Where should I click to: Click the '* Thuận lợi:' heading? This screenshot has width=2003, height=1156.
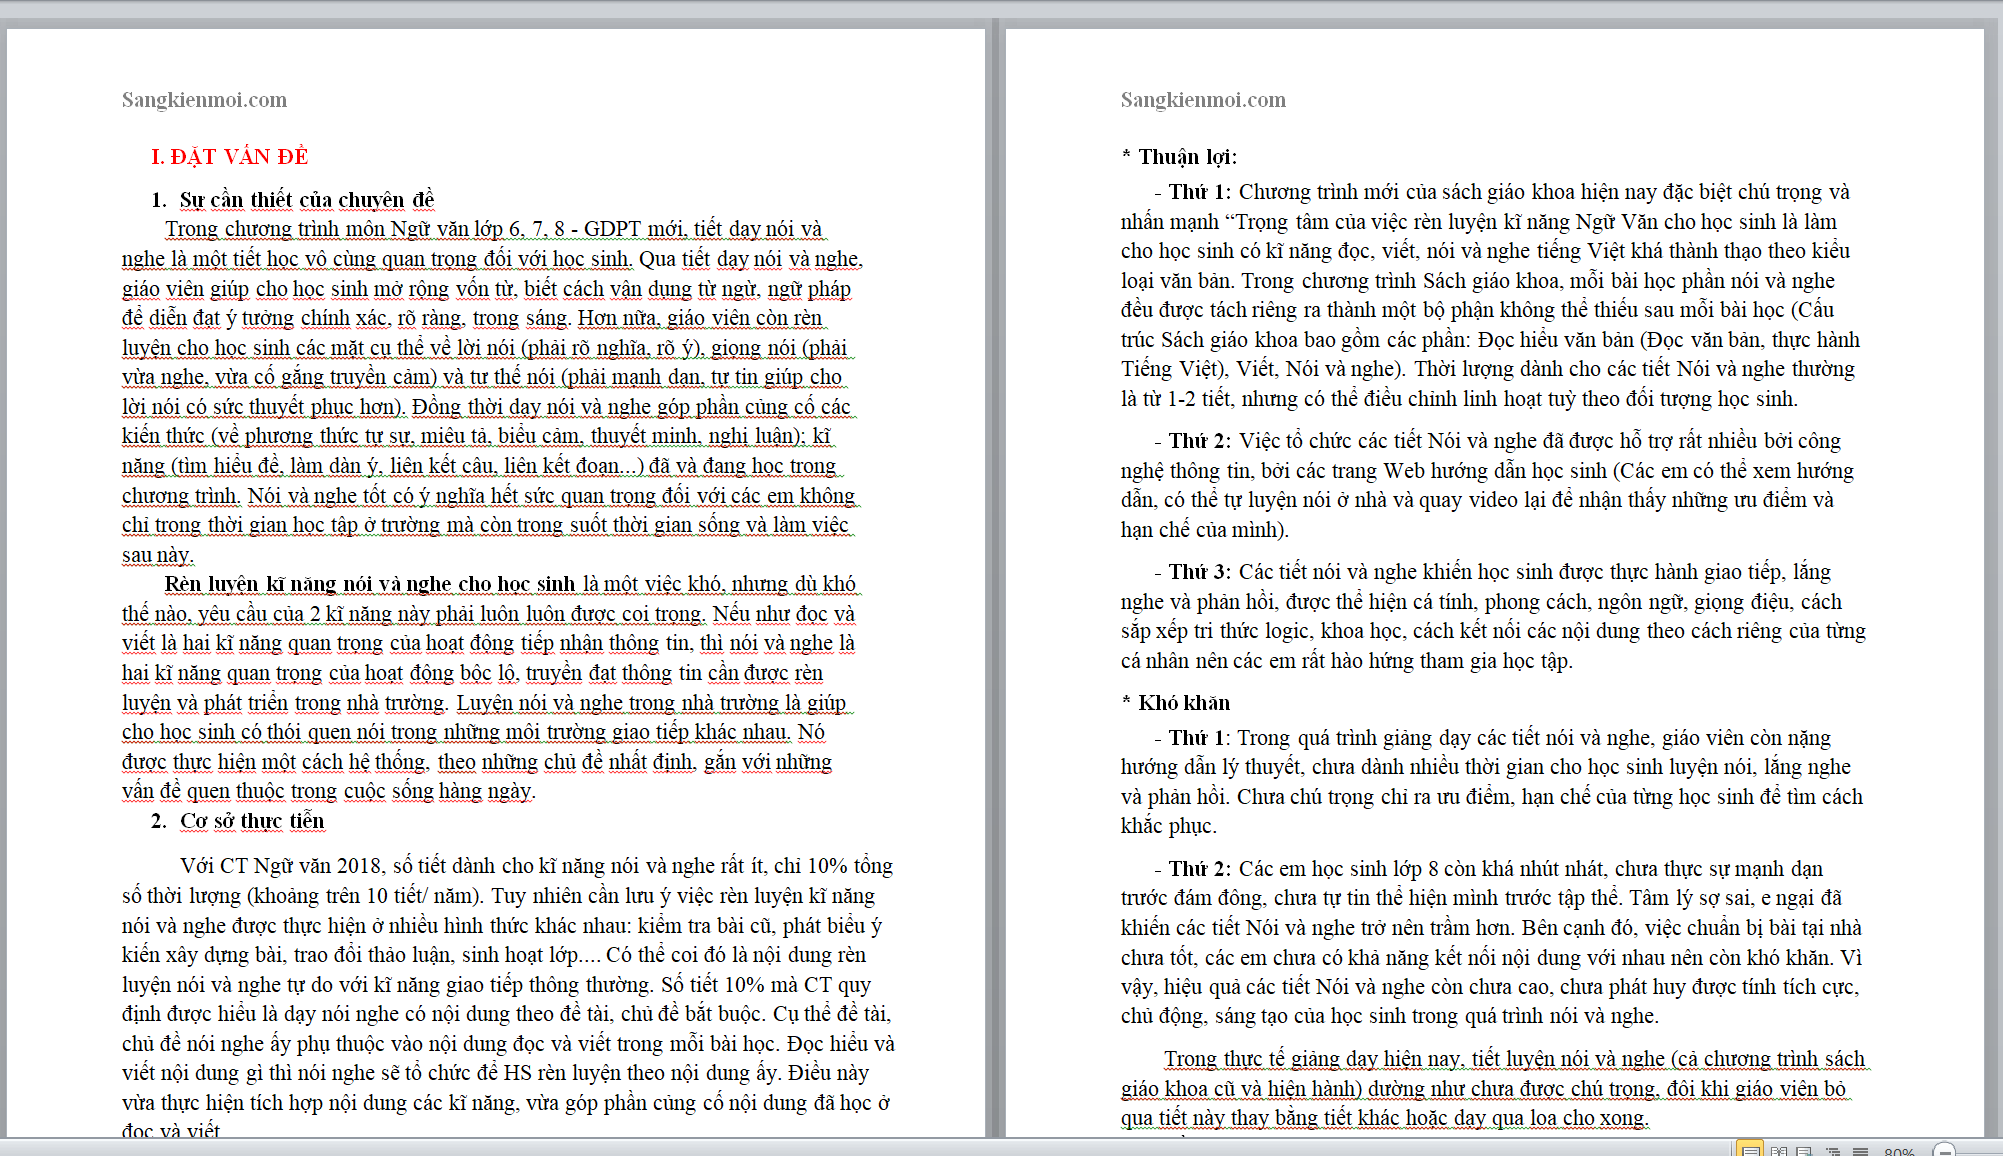[x=1179, y=157]
